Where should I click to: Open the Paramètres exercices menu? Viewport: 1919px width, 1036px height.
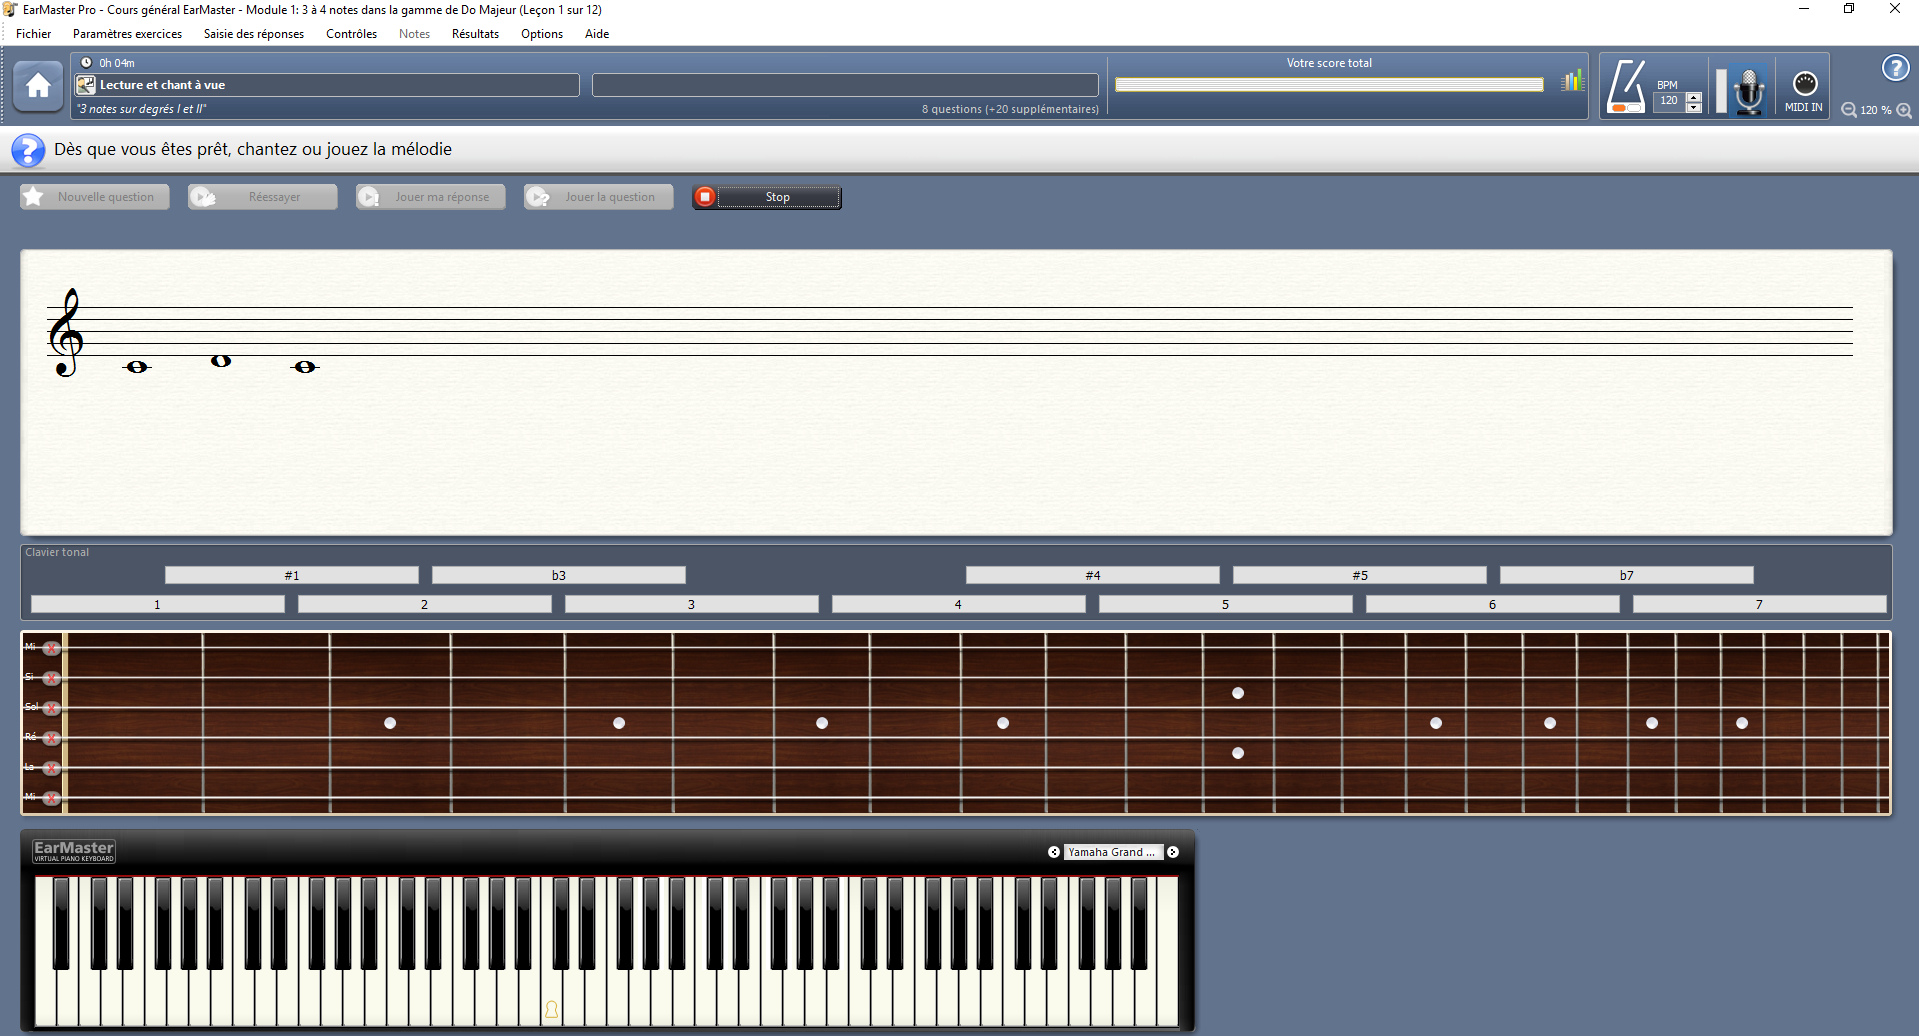click(127, 34)
